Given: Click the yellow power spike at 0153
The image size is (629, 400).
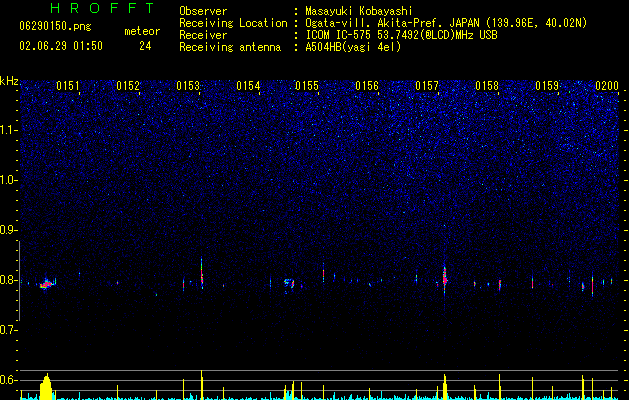Looking at the screenshot, I should pyautogui.click(x=201, y=385).
